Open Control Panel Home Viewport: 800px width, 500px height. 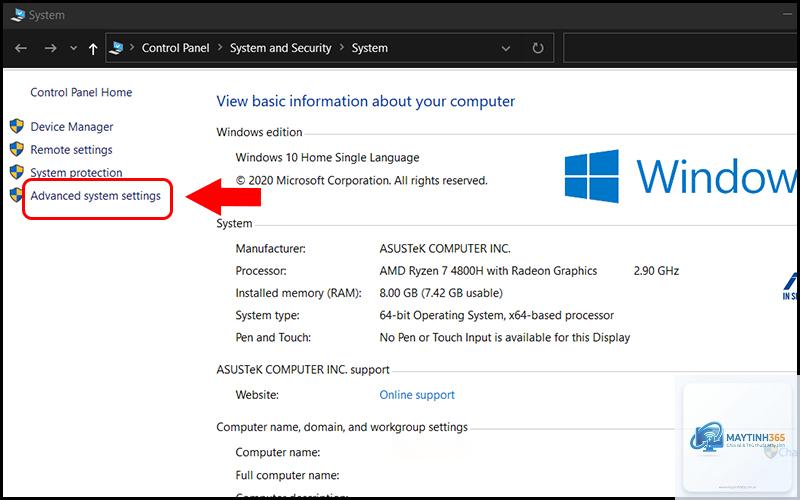[81, 92]
